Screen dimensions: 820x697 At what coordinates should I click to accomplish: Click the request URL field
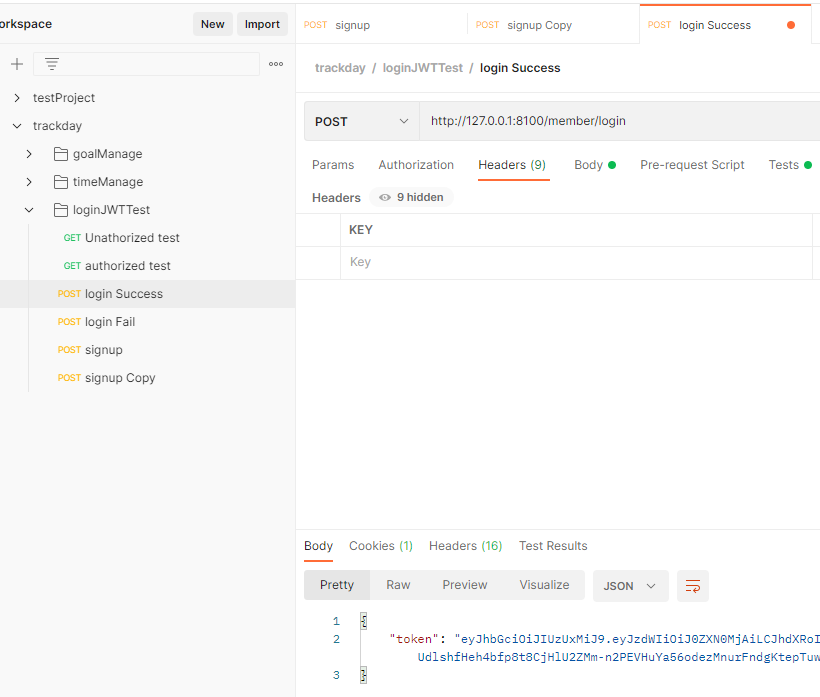tap(620, 121)
